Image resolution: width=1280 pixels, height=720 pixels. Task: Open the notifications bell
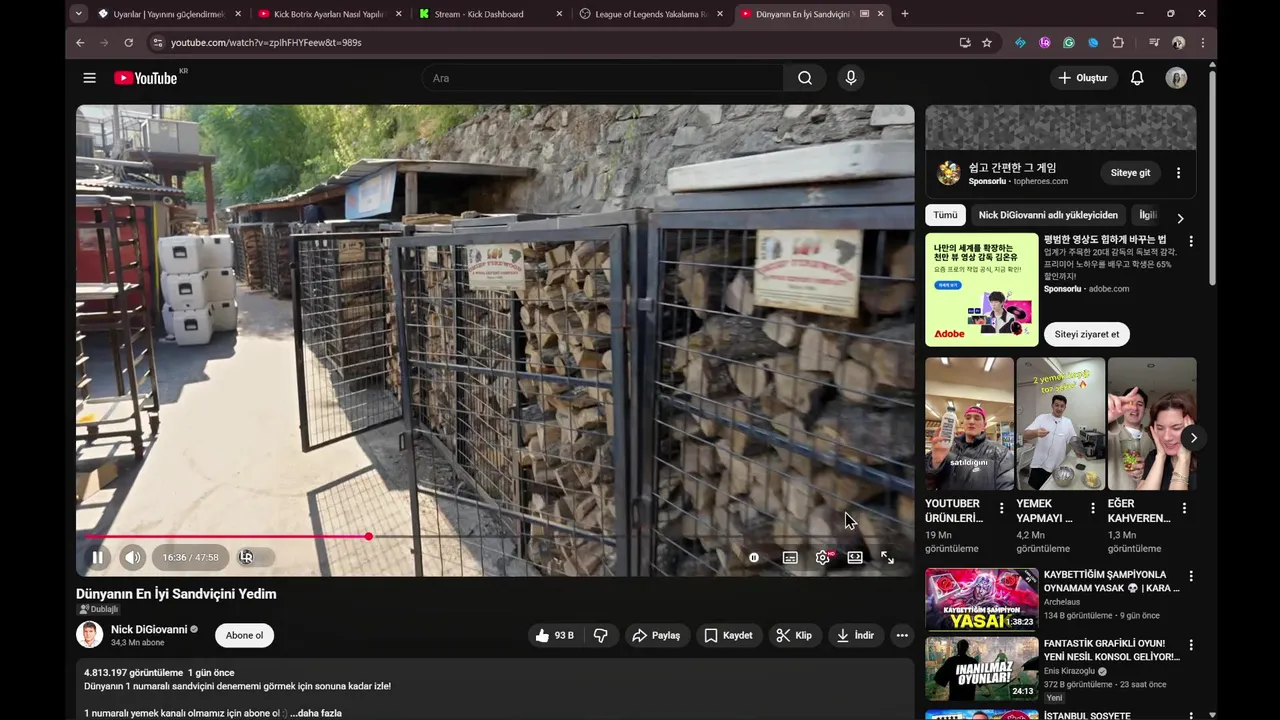click(x=1137, y=78)
